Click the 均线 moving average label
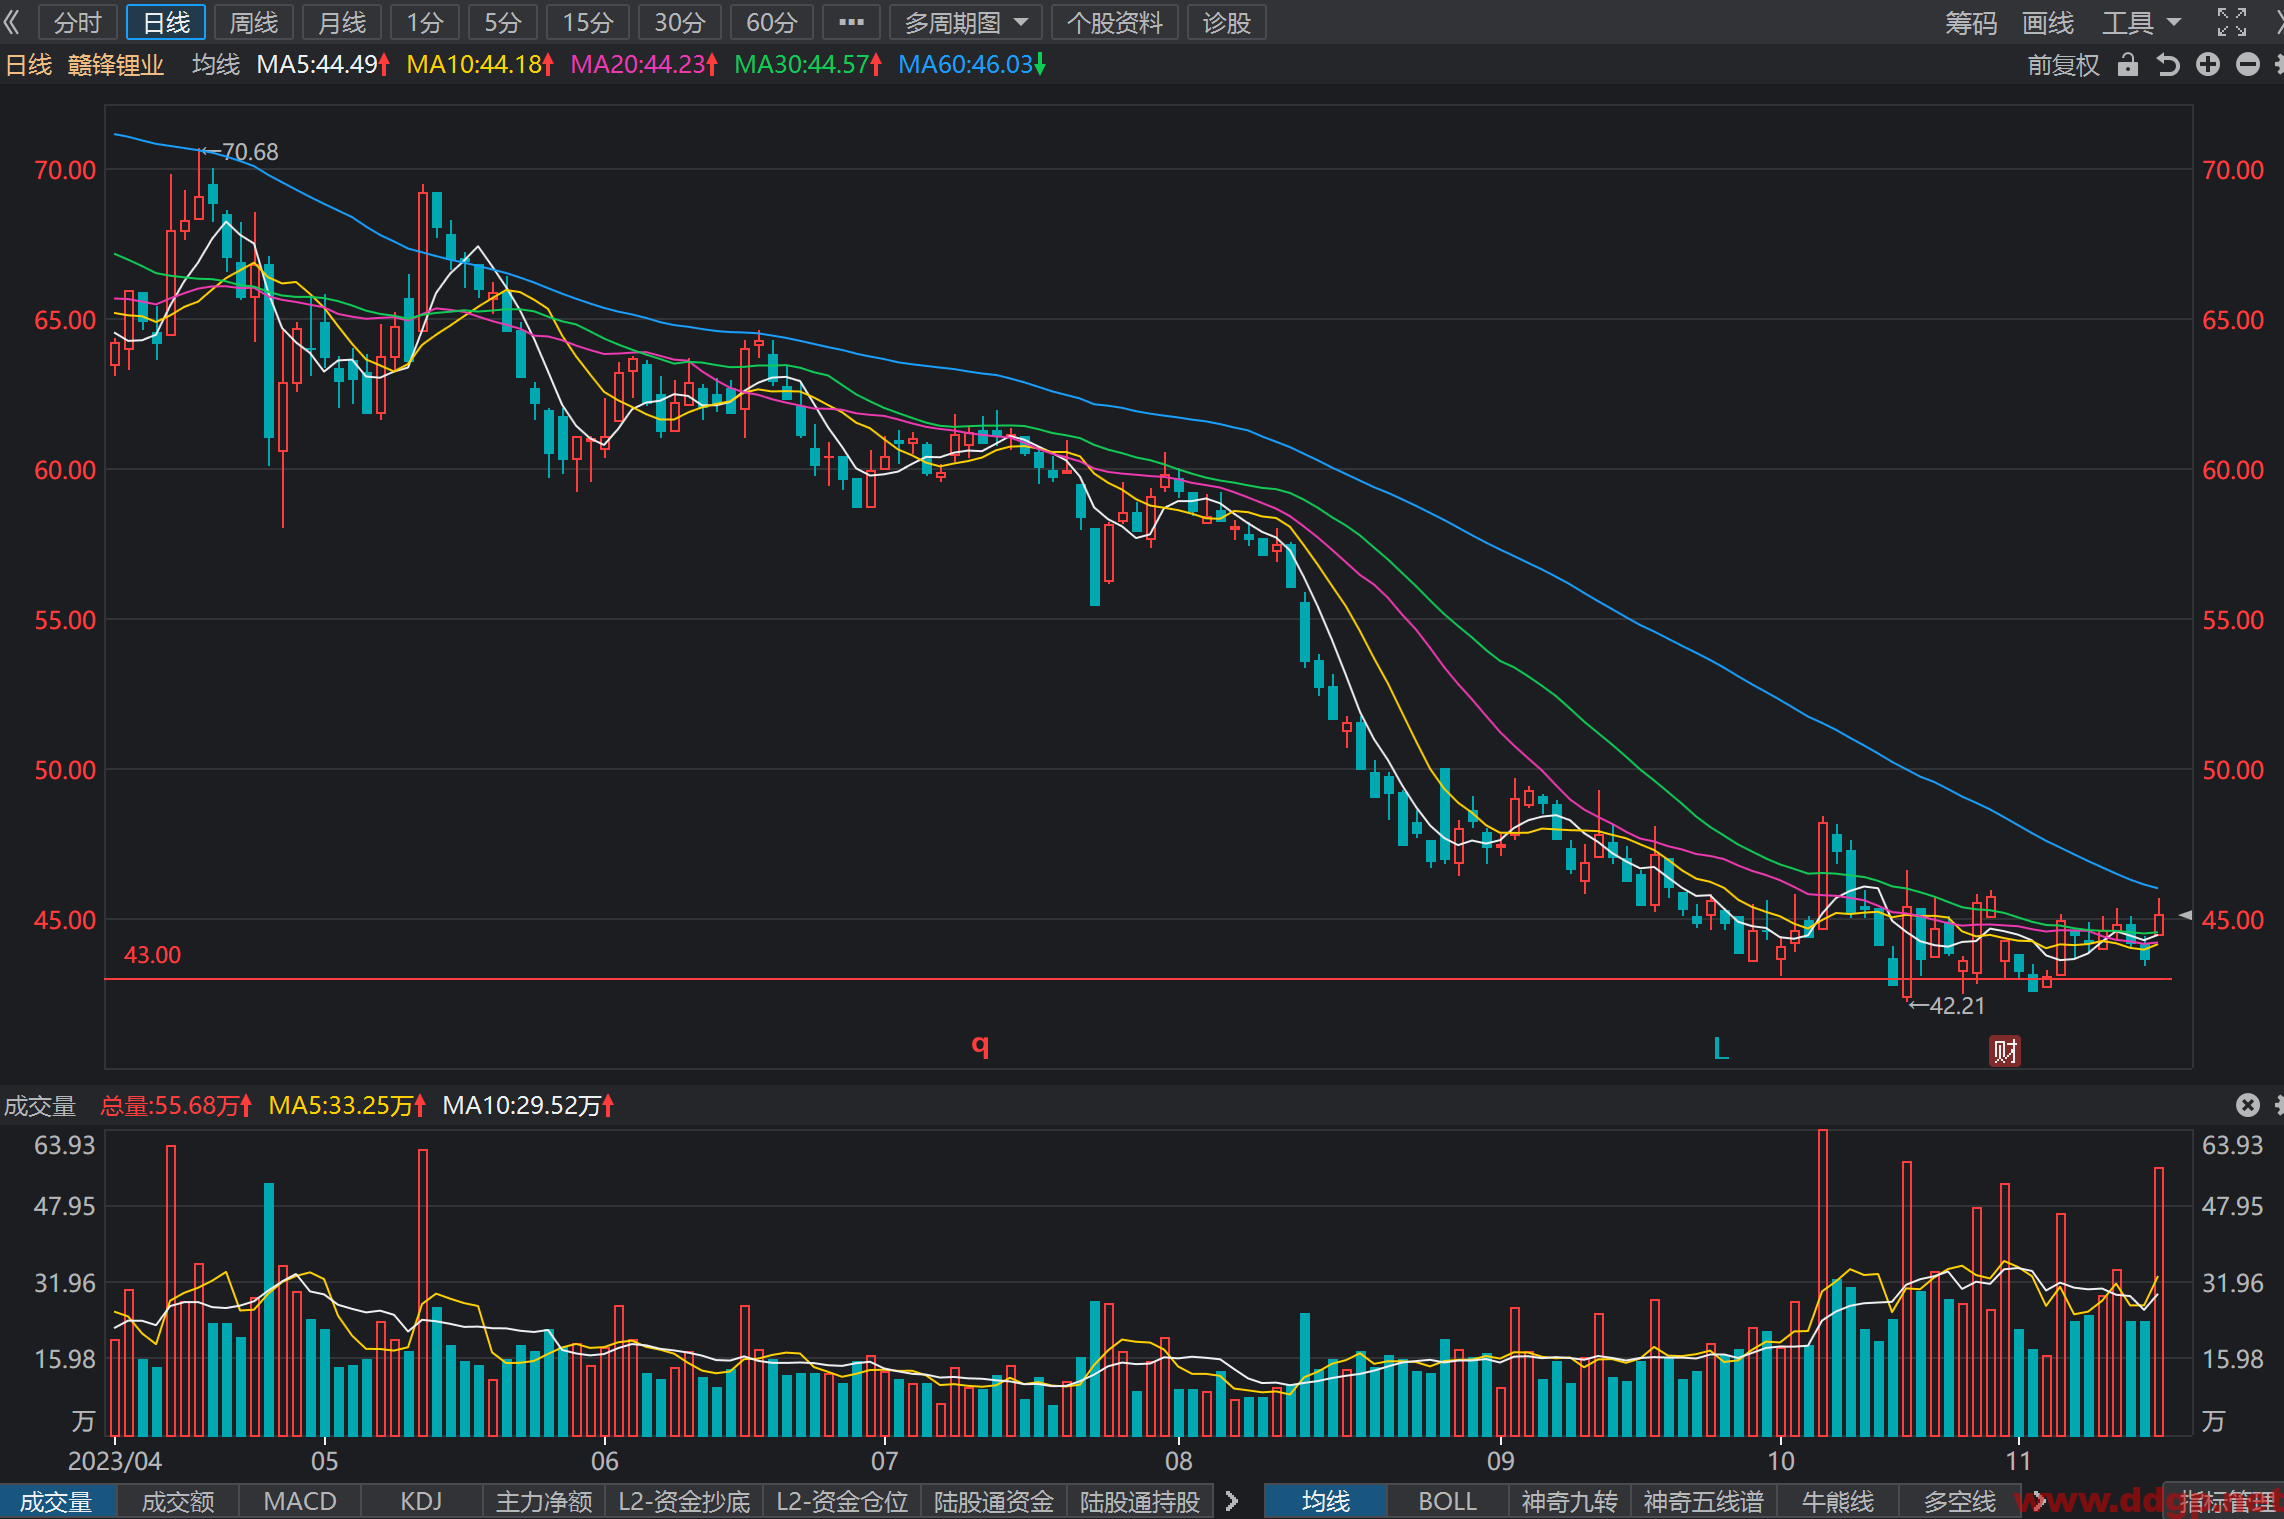Viewport: 2284px width, 1519px height. [x=216, y=65]
